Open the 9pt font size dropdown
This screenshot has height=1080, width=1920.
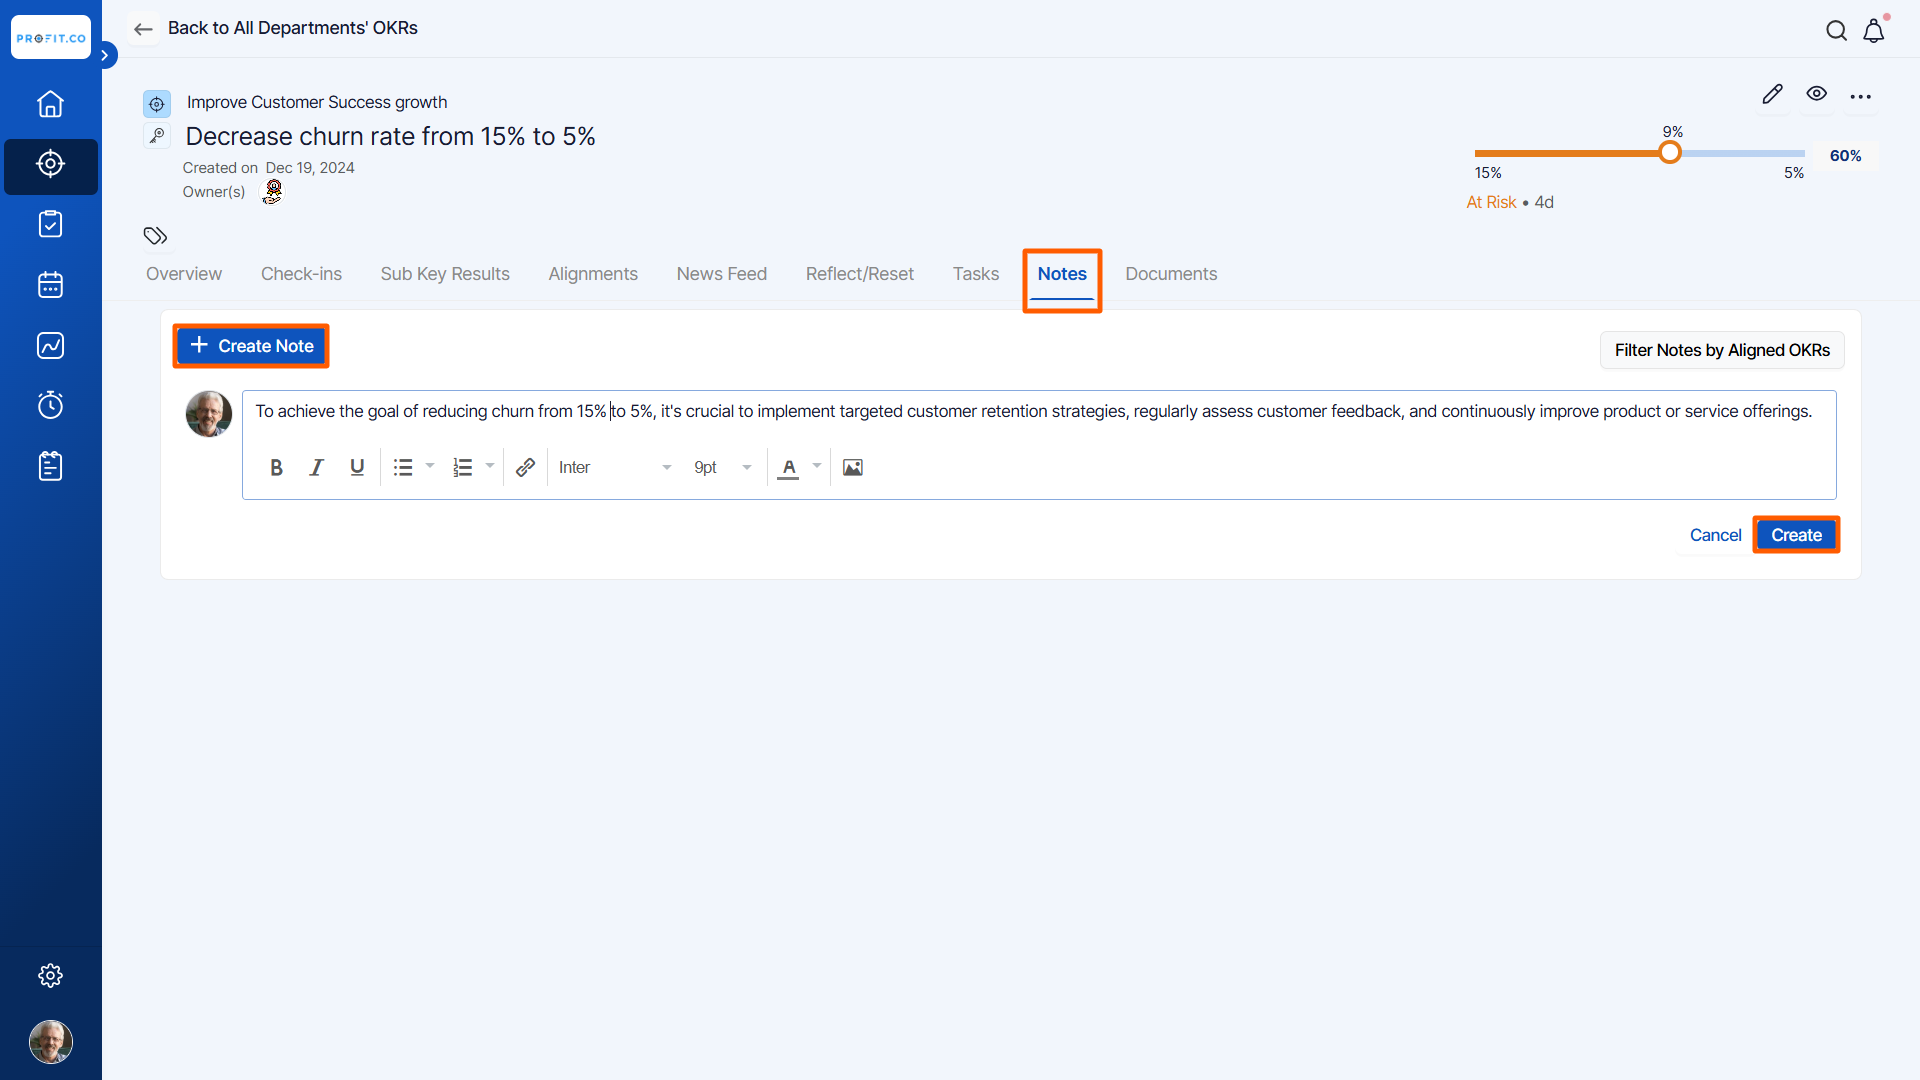click(722, 467)
